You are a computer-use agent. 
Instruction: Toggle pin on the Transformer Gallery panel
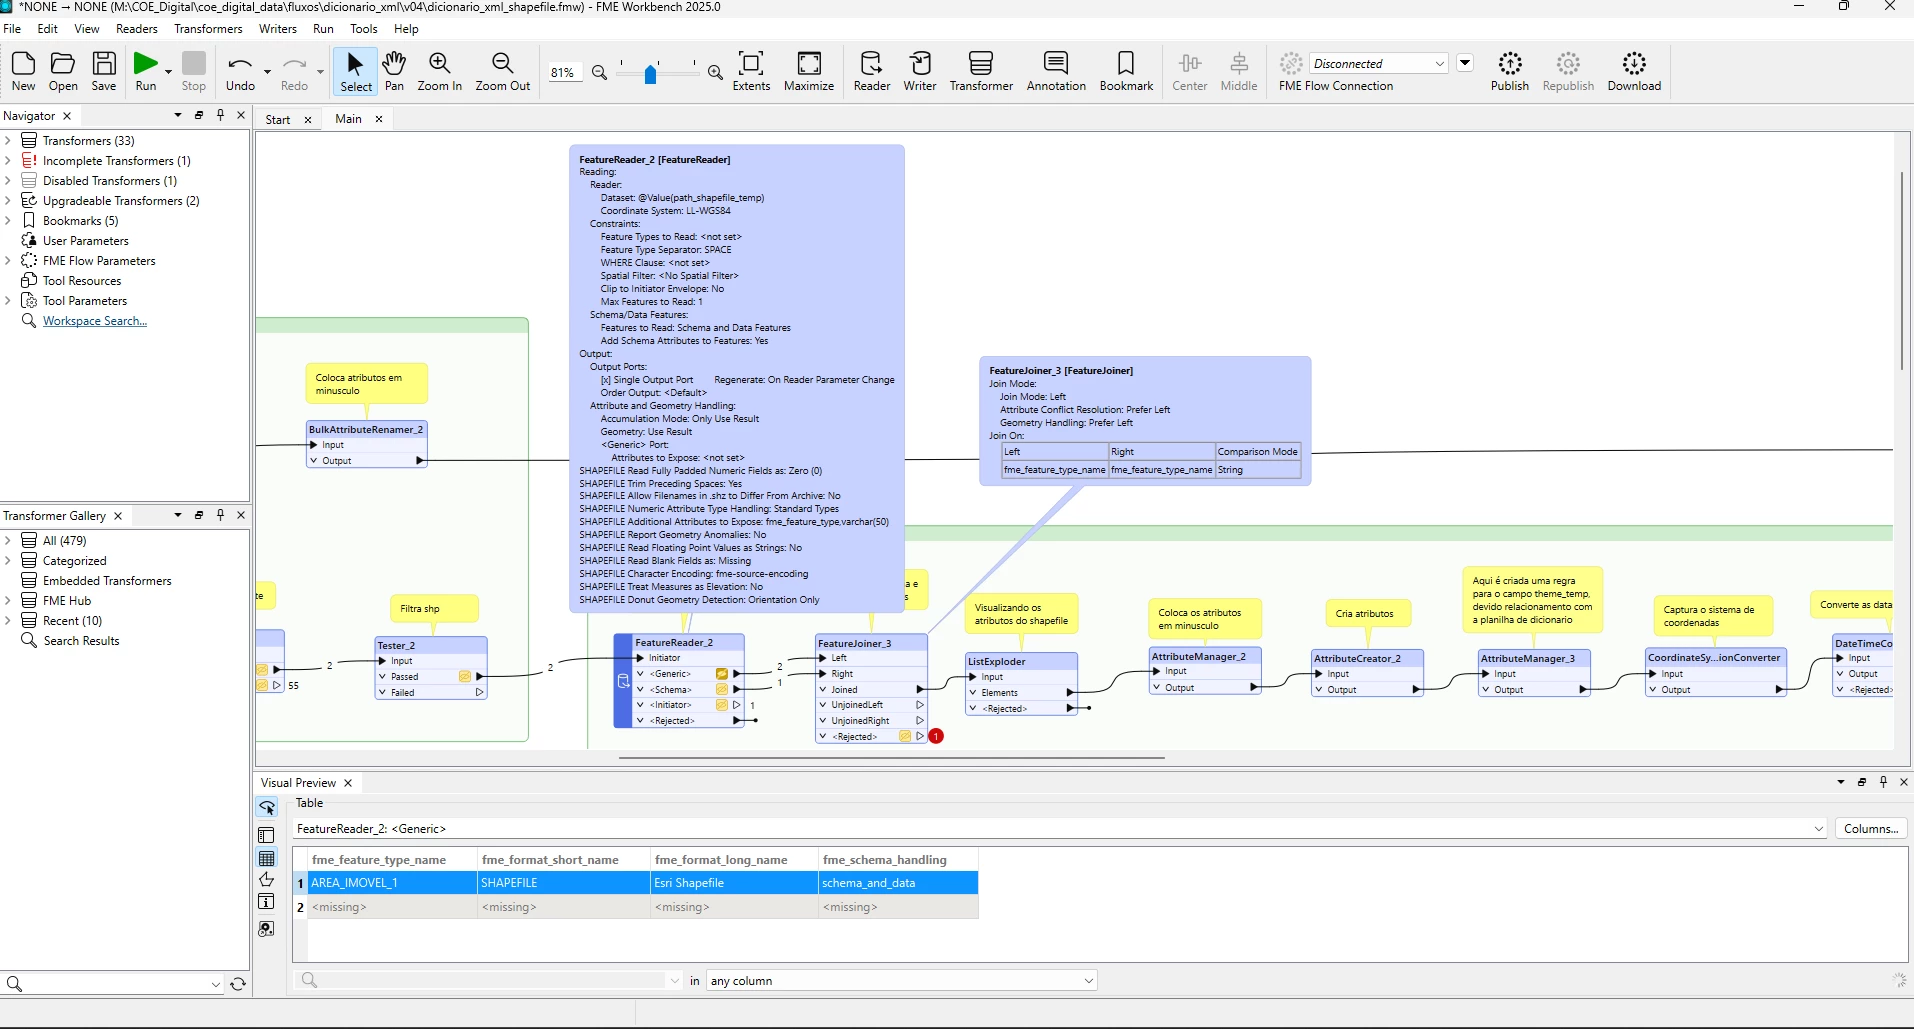[221, 515]
